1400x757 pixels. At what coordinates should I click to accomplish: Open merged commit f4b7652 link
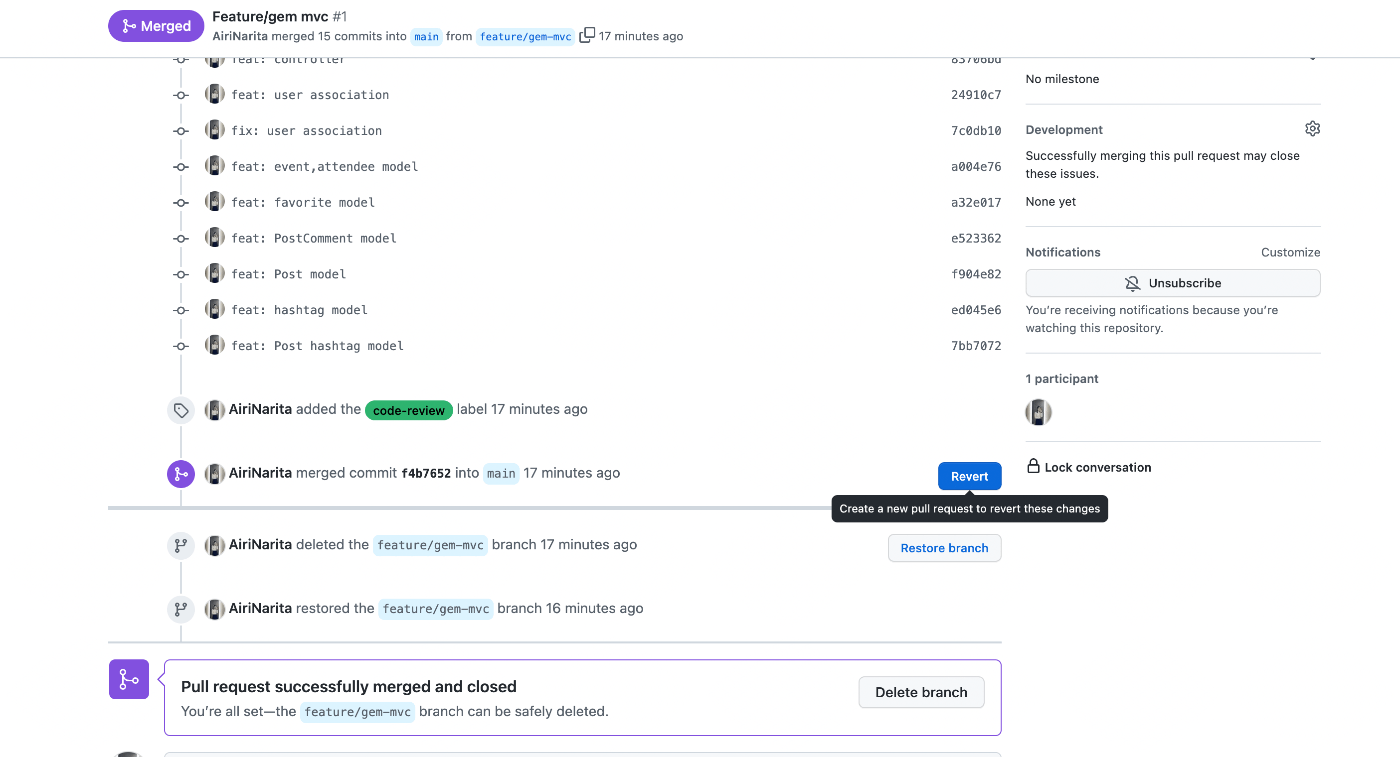426,474
